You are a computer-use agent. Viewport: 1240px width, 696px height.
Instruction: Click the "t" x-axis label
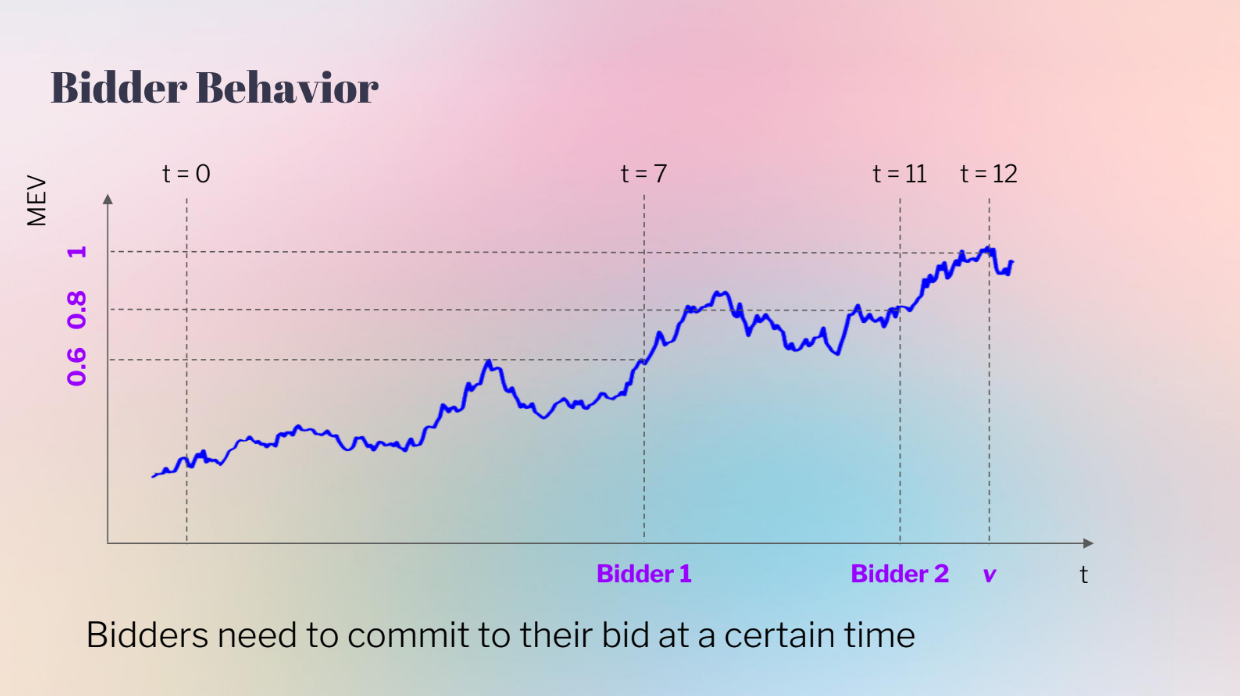tap(1083, 576)
